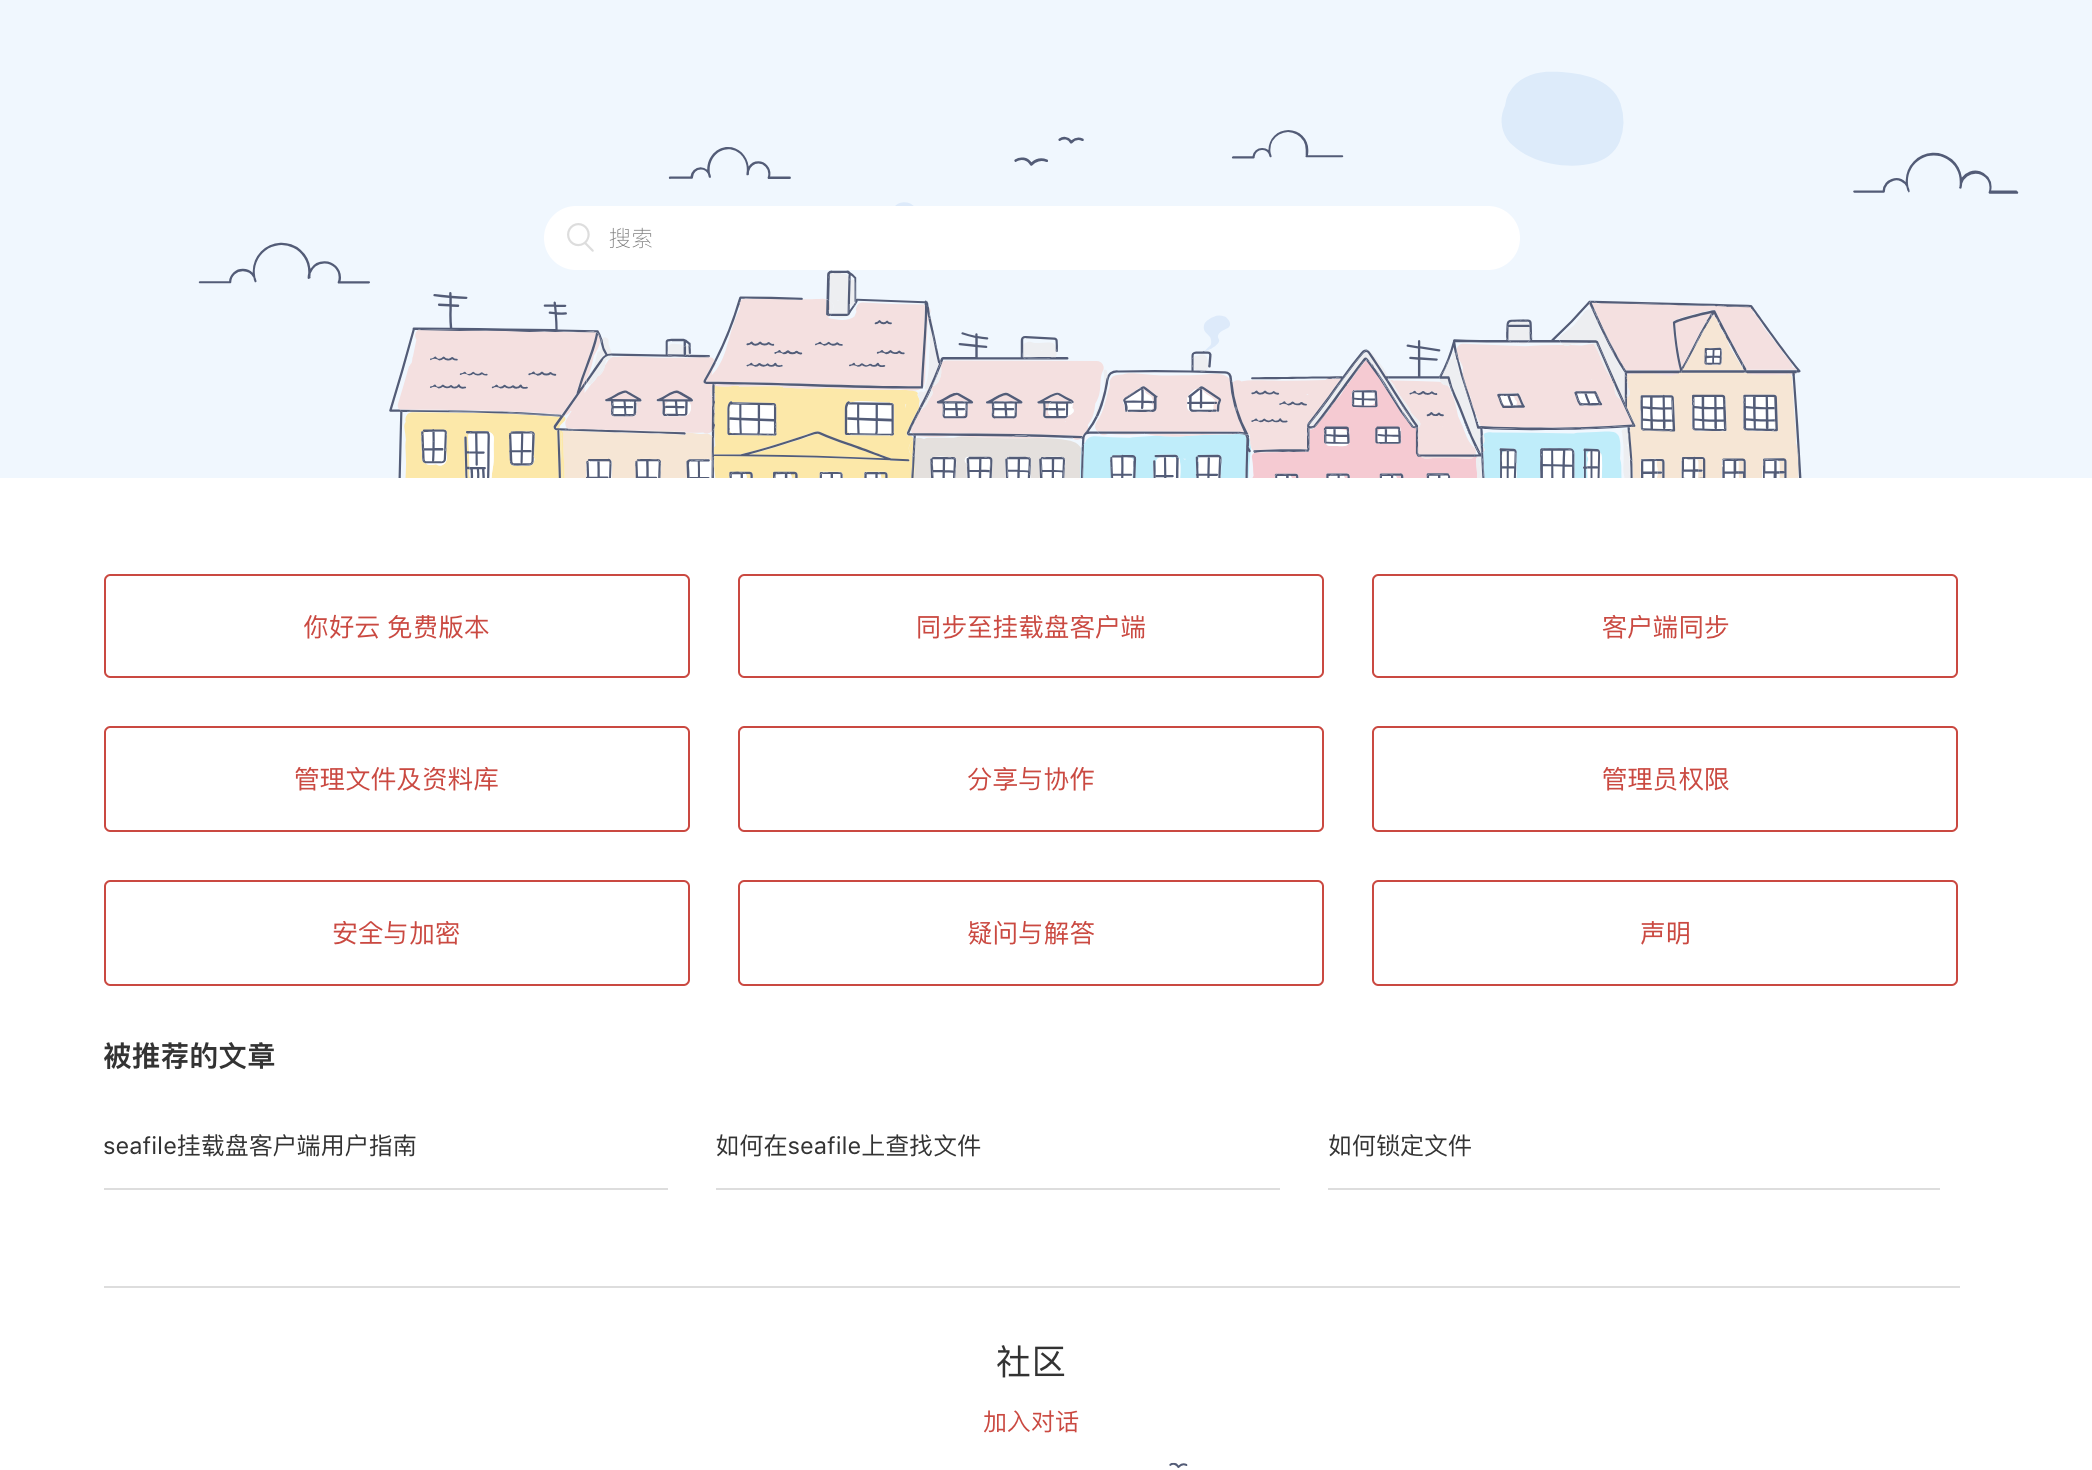
Task: Open the 管理员权限 category
Action: click(1664, 779)
